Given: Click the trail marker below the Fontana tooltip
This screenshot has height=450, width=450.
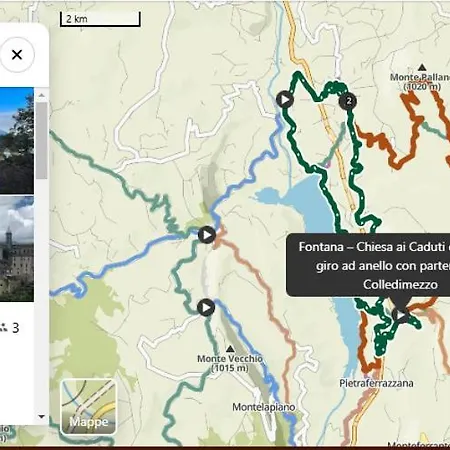Looking at the screenshot, I should (400, 314).
